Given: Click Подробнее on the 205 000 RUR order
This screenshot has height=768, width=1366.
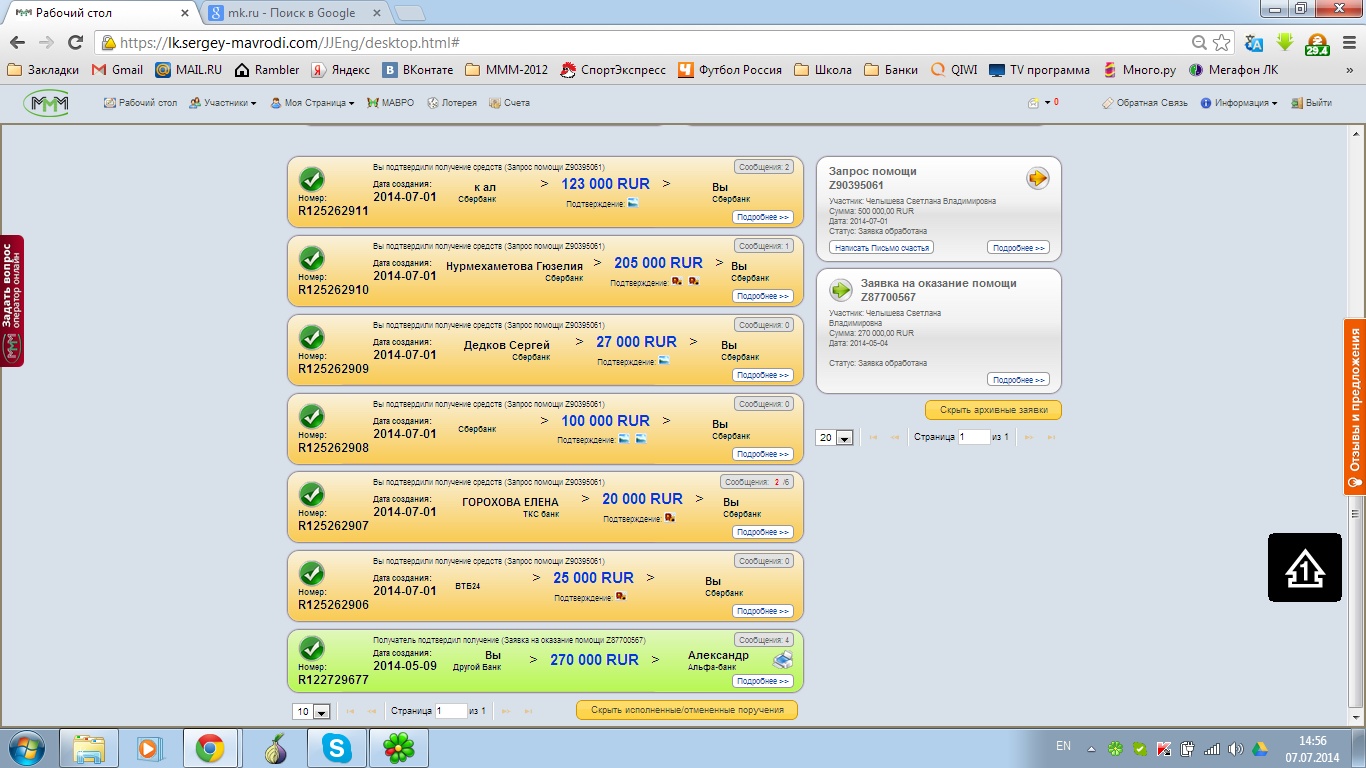Looking at the screenshot, I should (x=762, y=296).
